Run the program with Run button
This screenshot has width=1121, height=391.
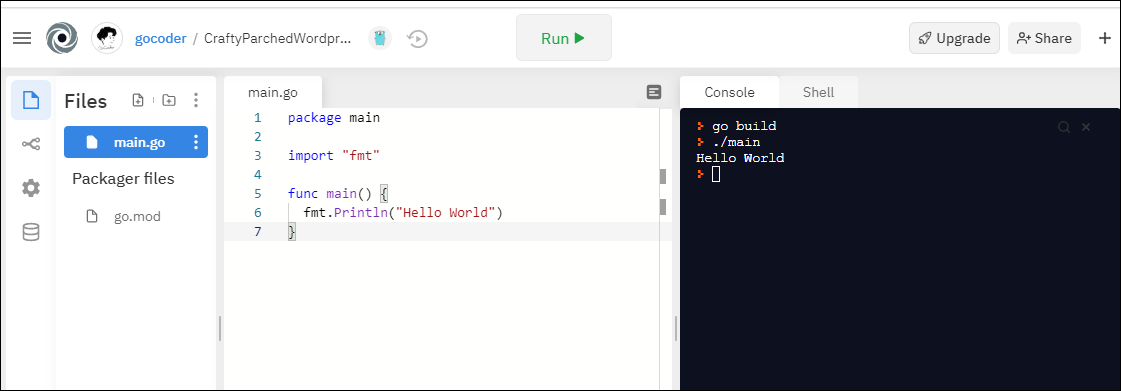pos(563,38)
